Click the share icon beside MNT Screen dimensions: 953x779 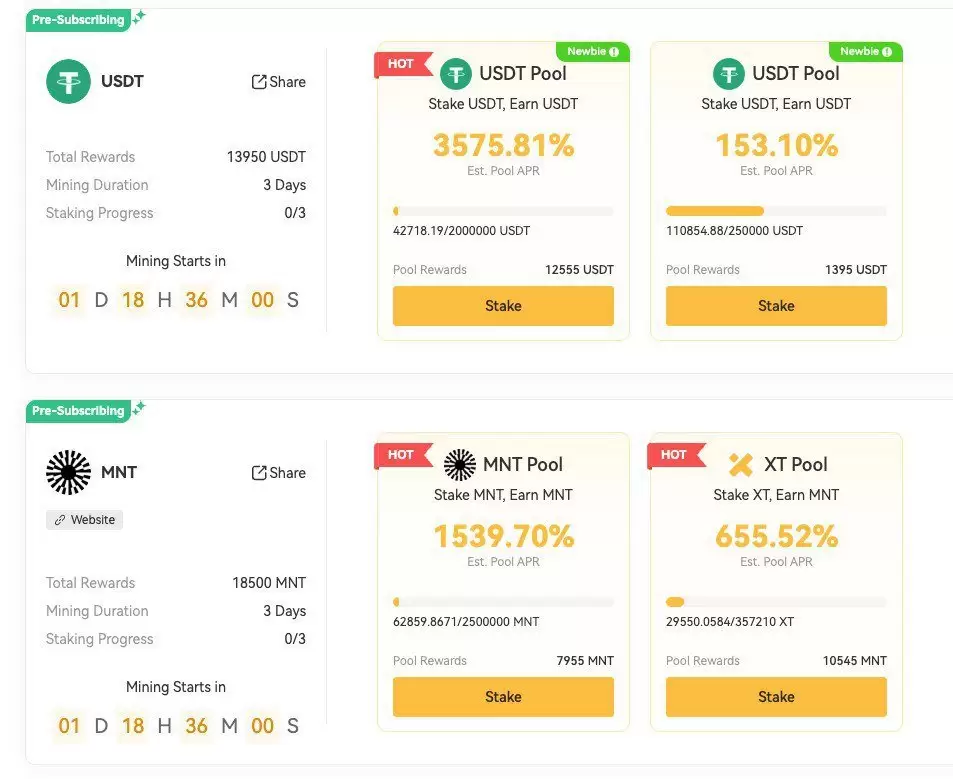click(x=259, y=473)
